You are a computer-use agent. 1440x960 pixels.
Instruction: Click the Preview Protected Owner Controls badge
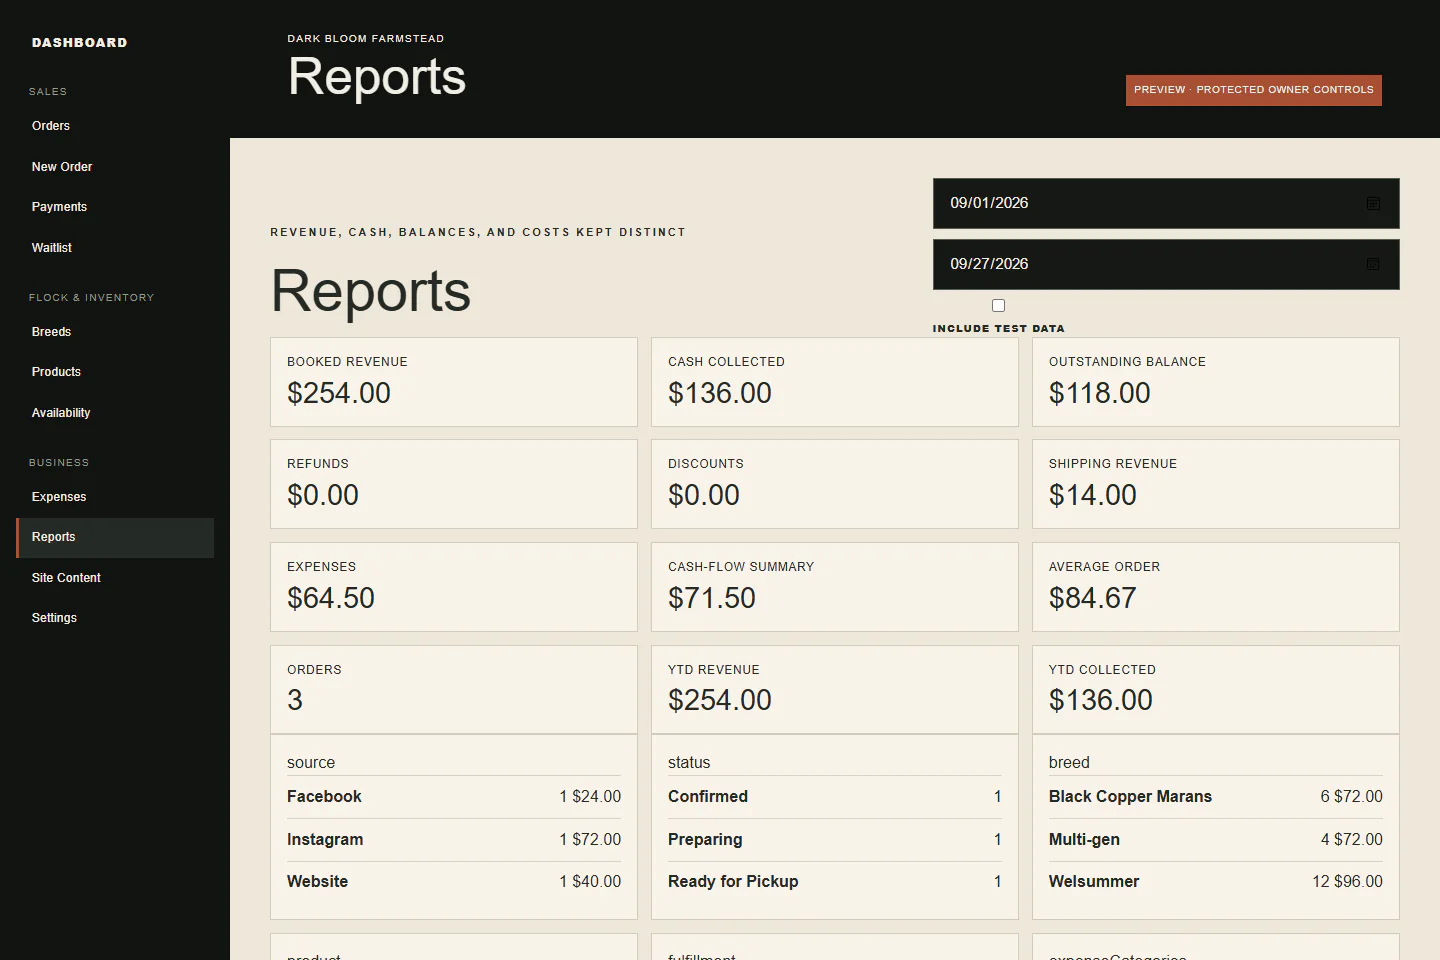coord(1254,90)
